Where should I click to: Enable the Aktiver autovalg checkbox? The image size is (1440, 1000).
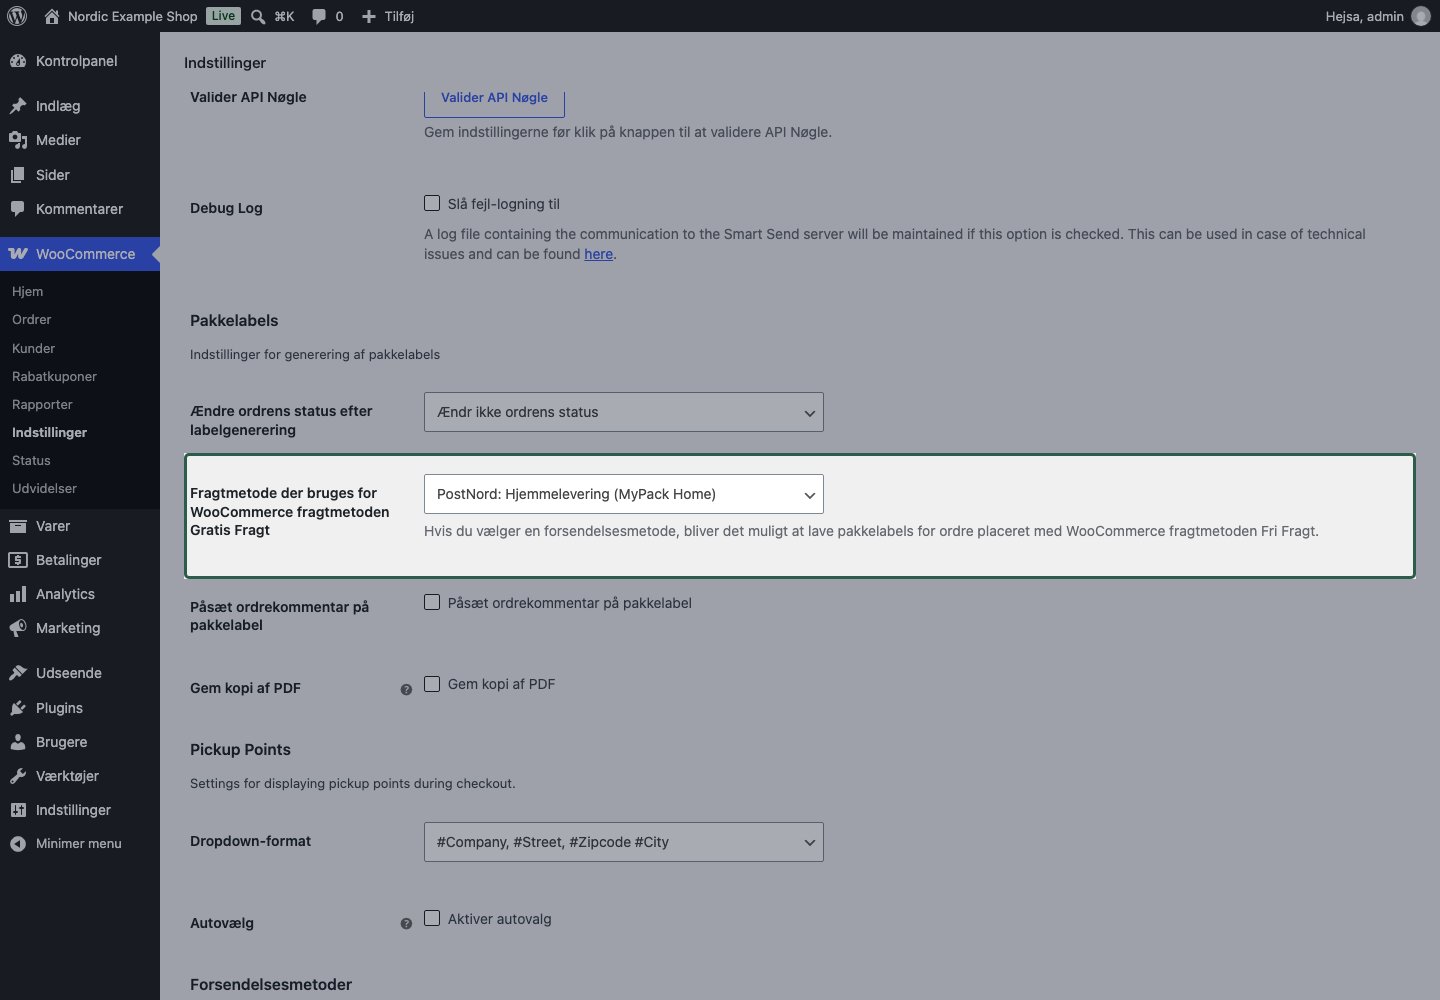tap(432, 918)
